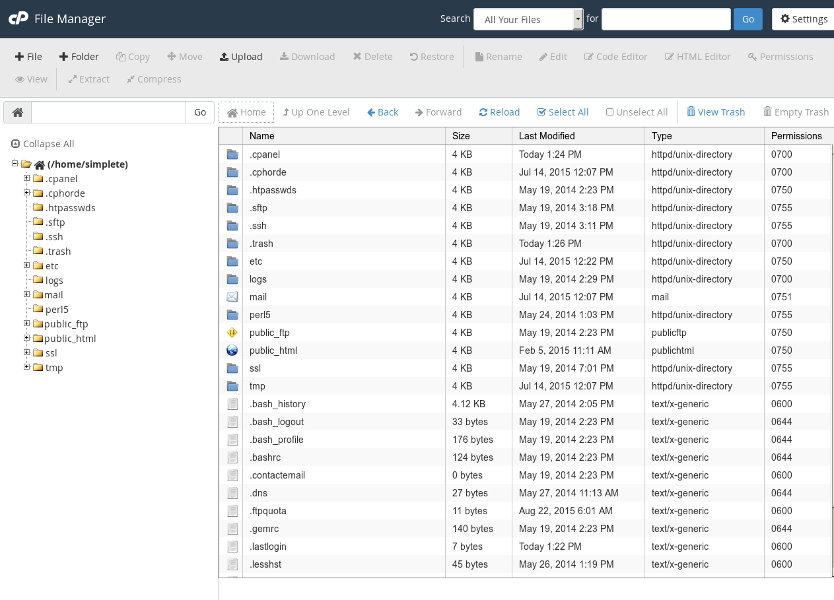This screenshot has height=600, width=834.
Task: Expand the ssl tree node
Action: 27,352
